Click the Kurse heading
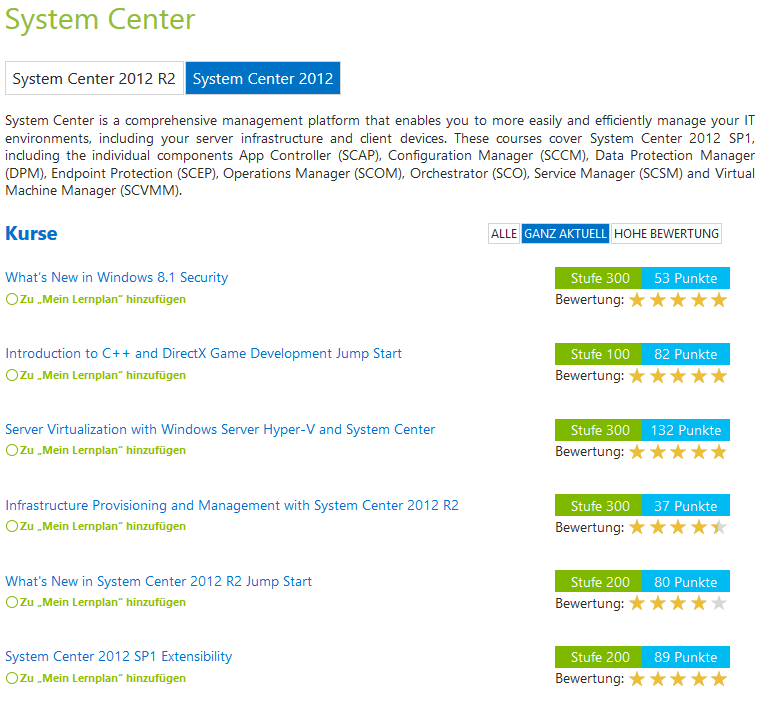The height and width of the screenshot is (714, 769). point(31,233)
